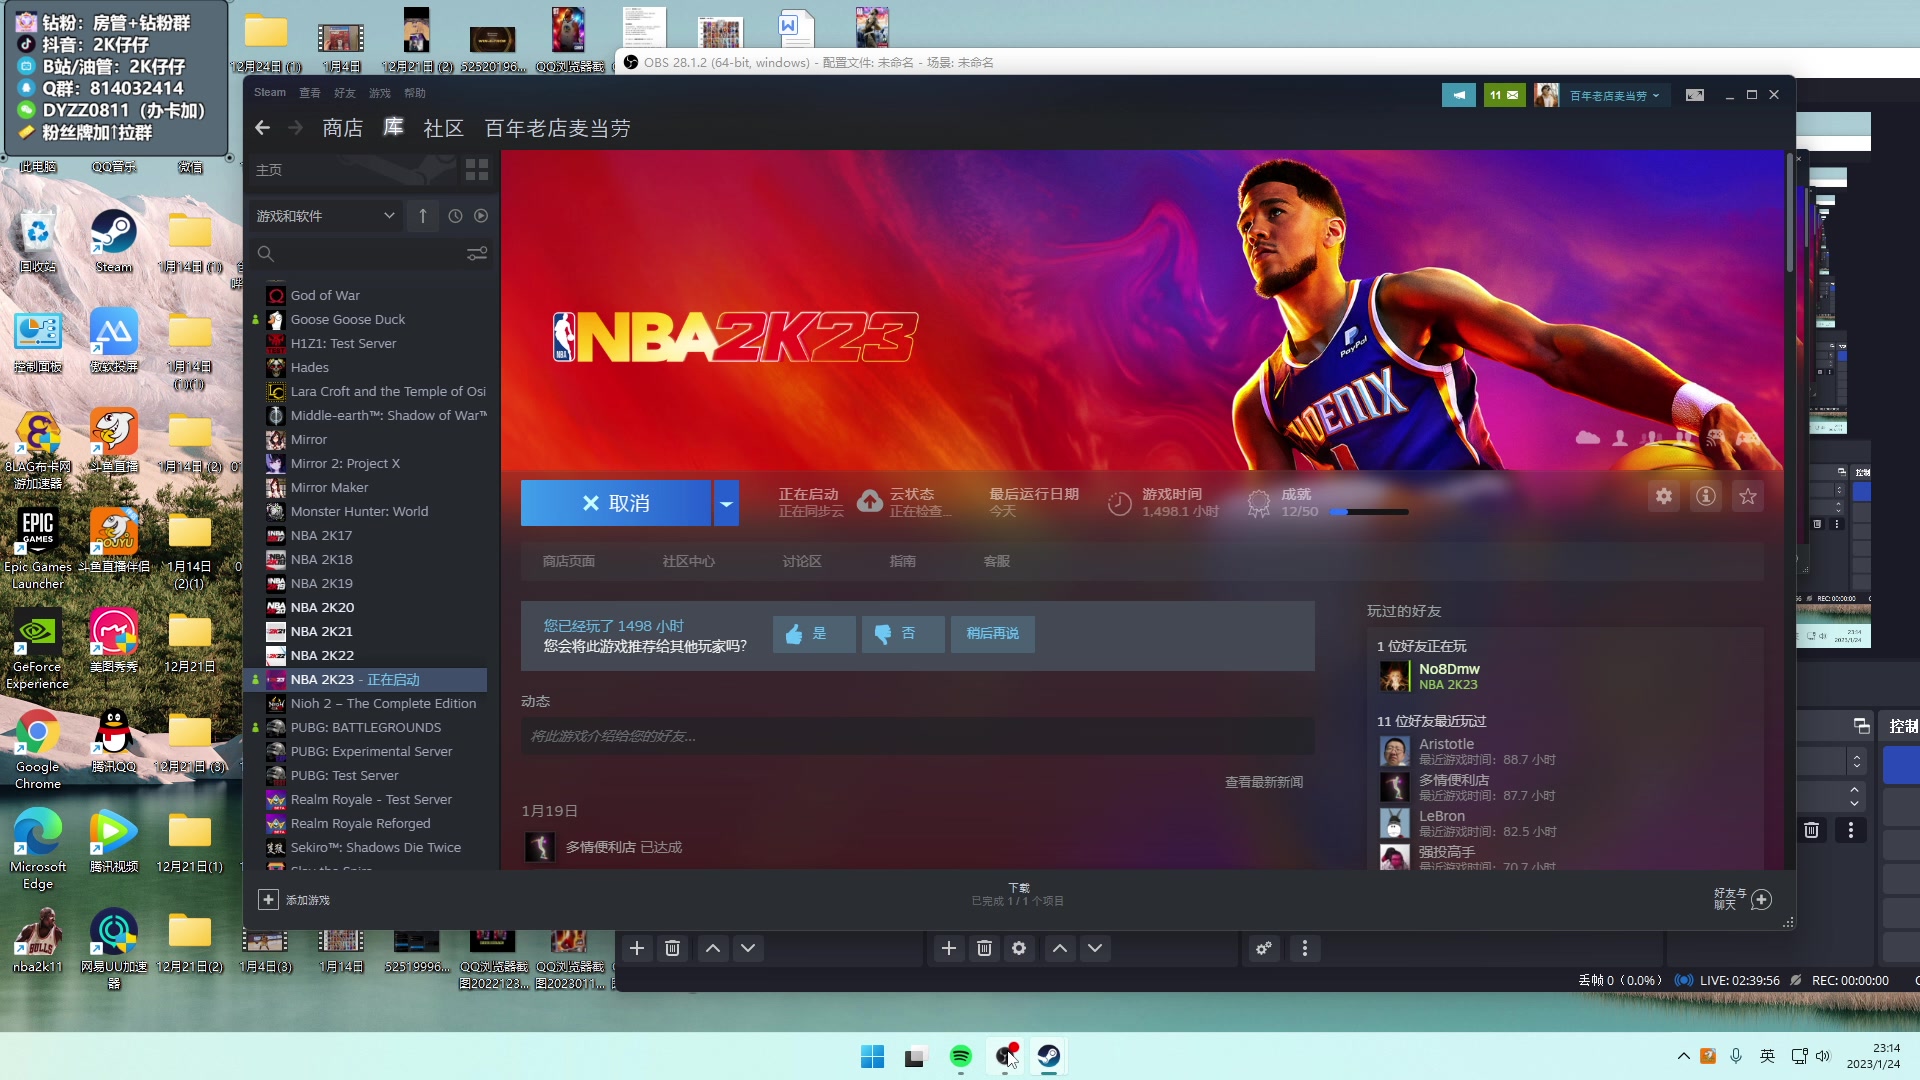Screen dimensions: 1920x1080
Task: Toggle the input method 英 indicator
Action: (x=1768, y=1056)
